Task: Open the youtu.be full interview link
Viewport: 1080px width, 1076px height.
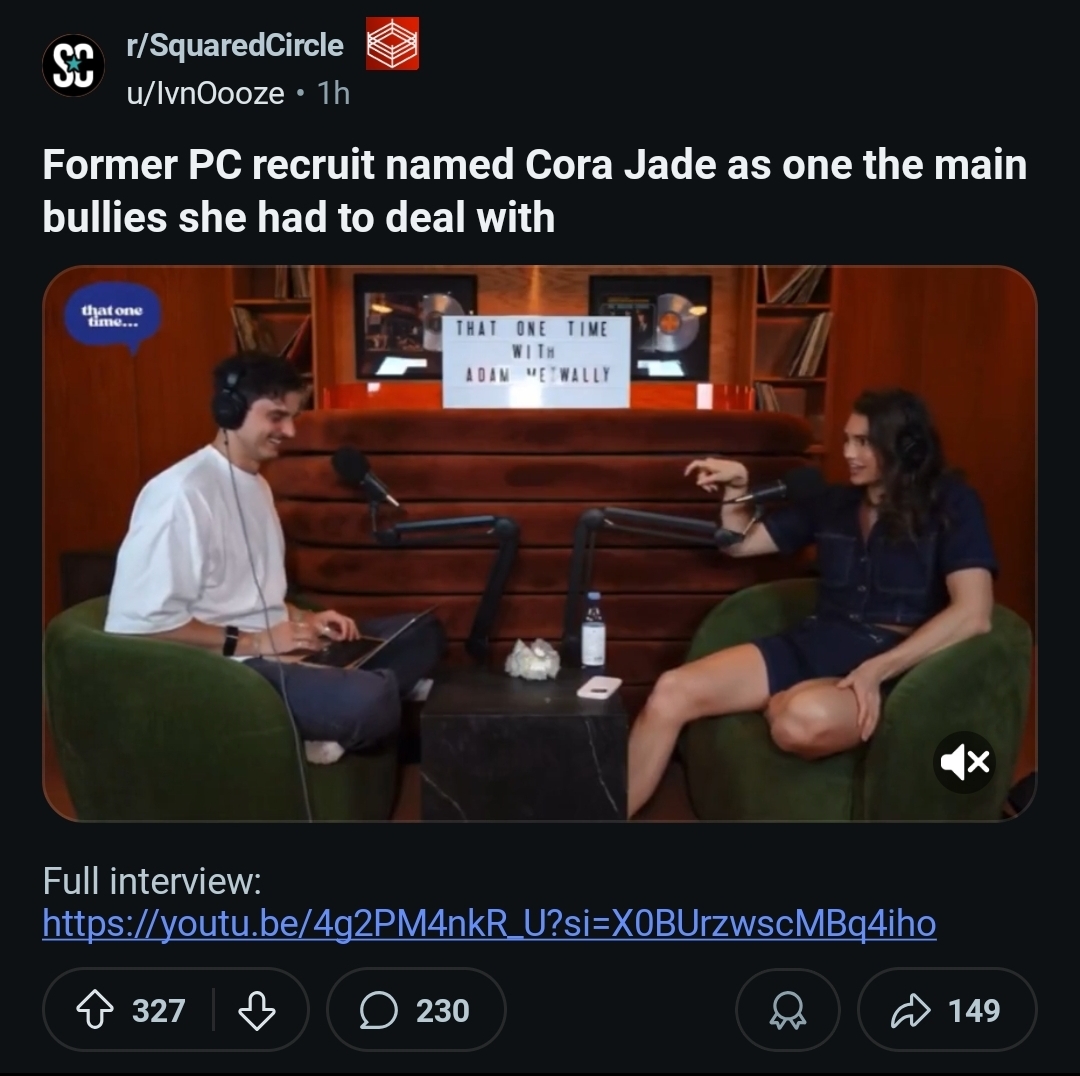Action: [x=489, y=924]
